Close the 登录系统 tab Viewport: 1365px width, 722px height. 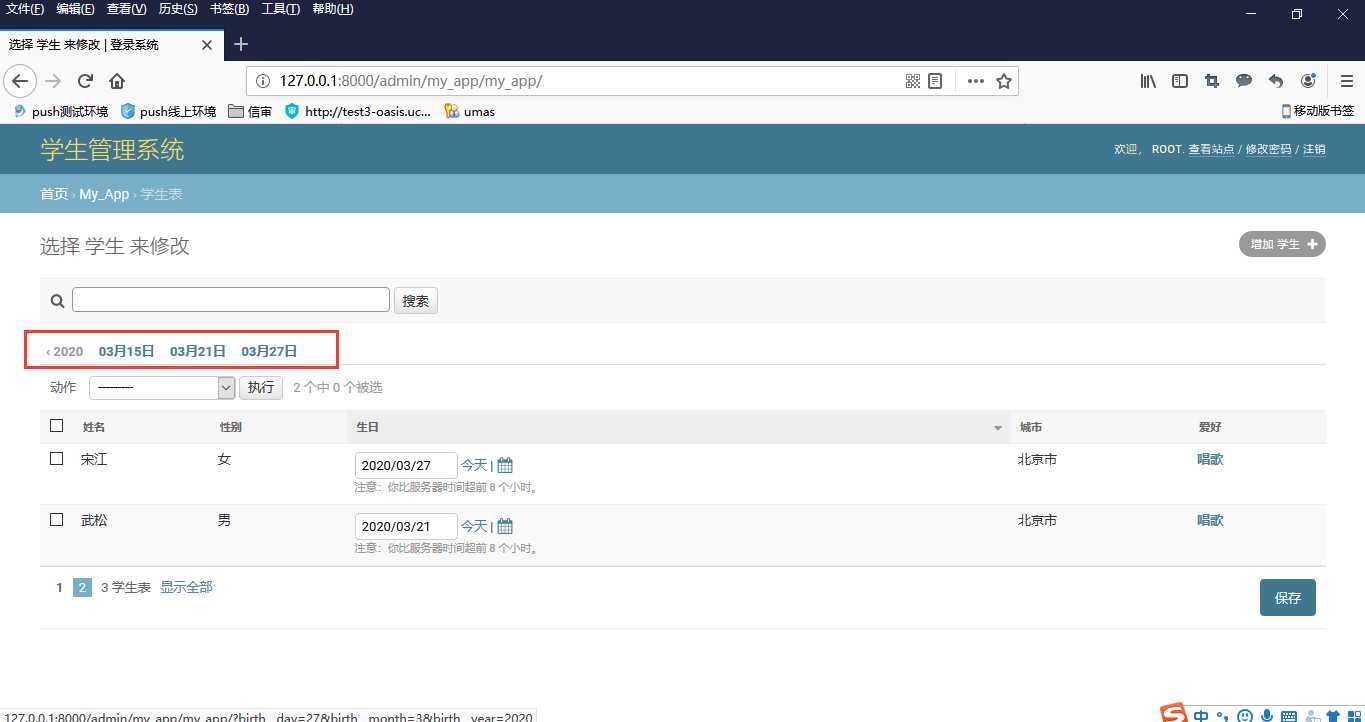point(207,45)
